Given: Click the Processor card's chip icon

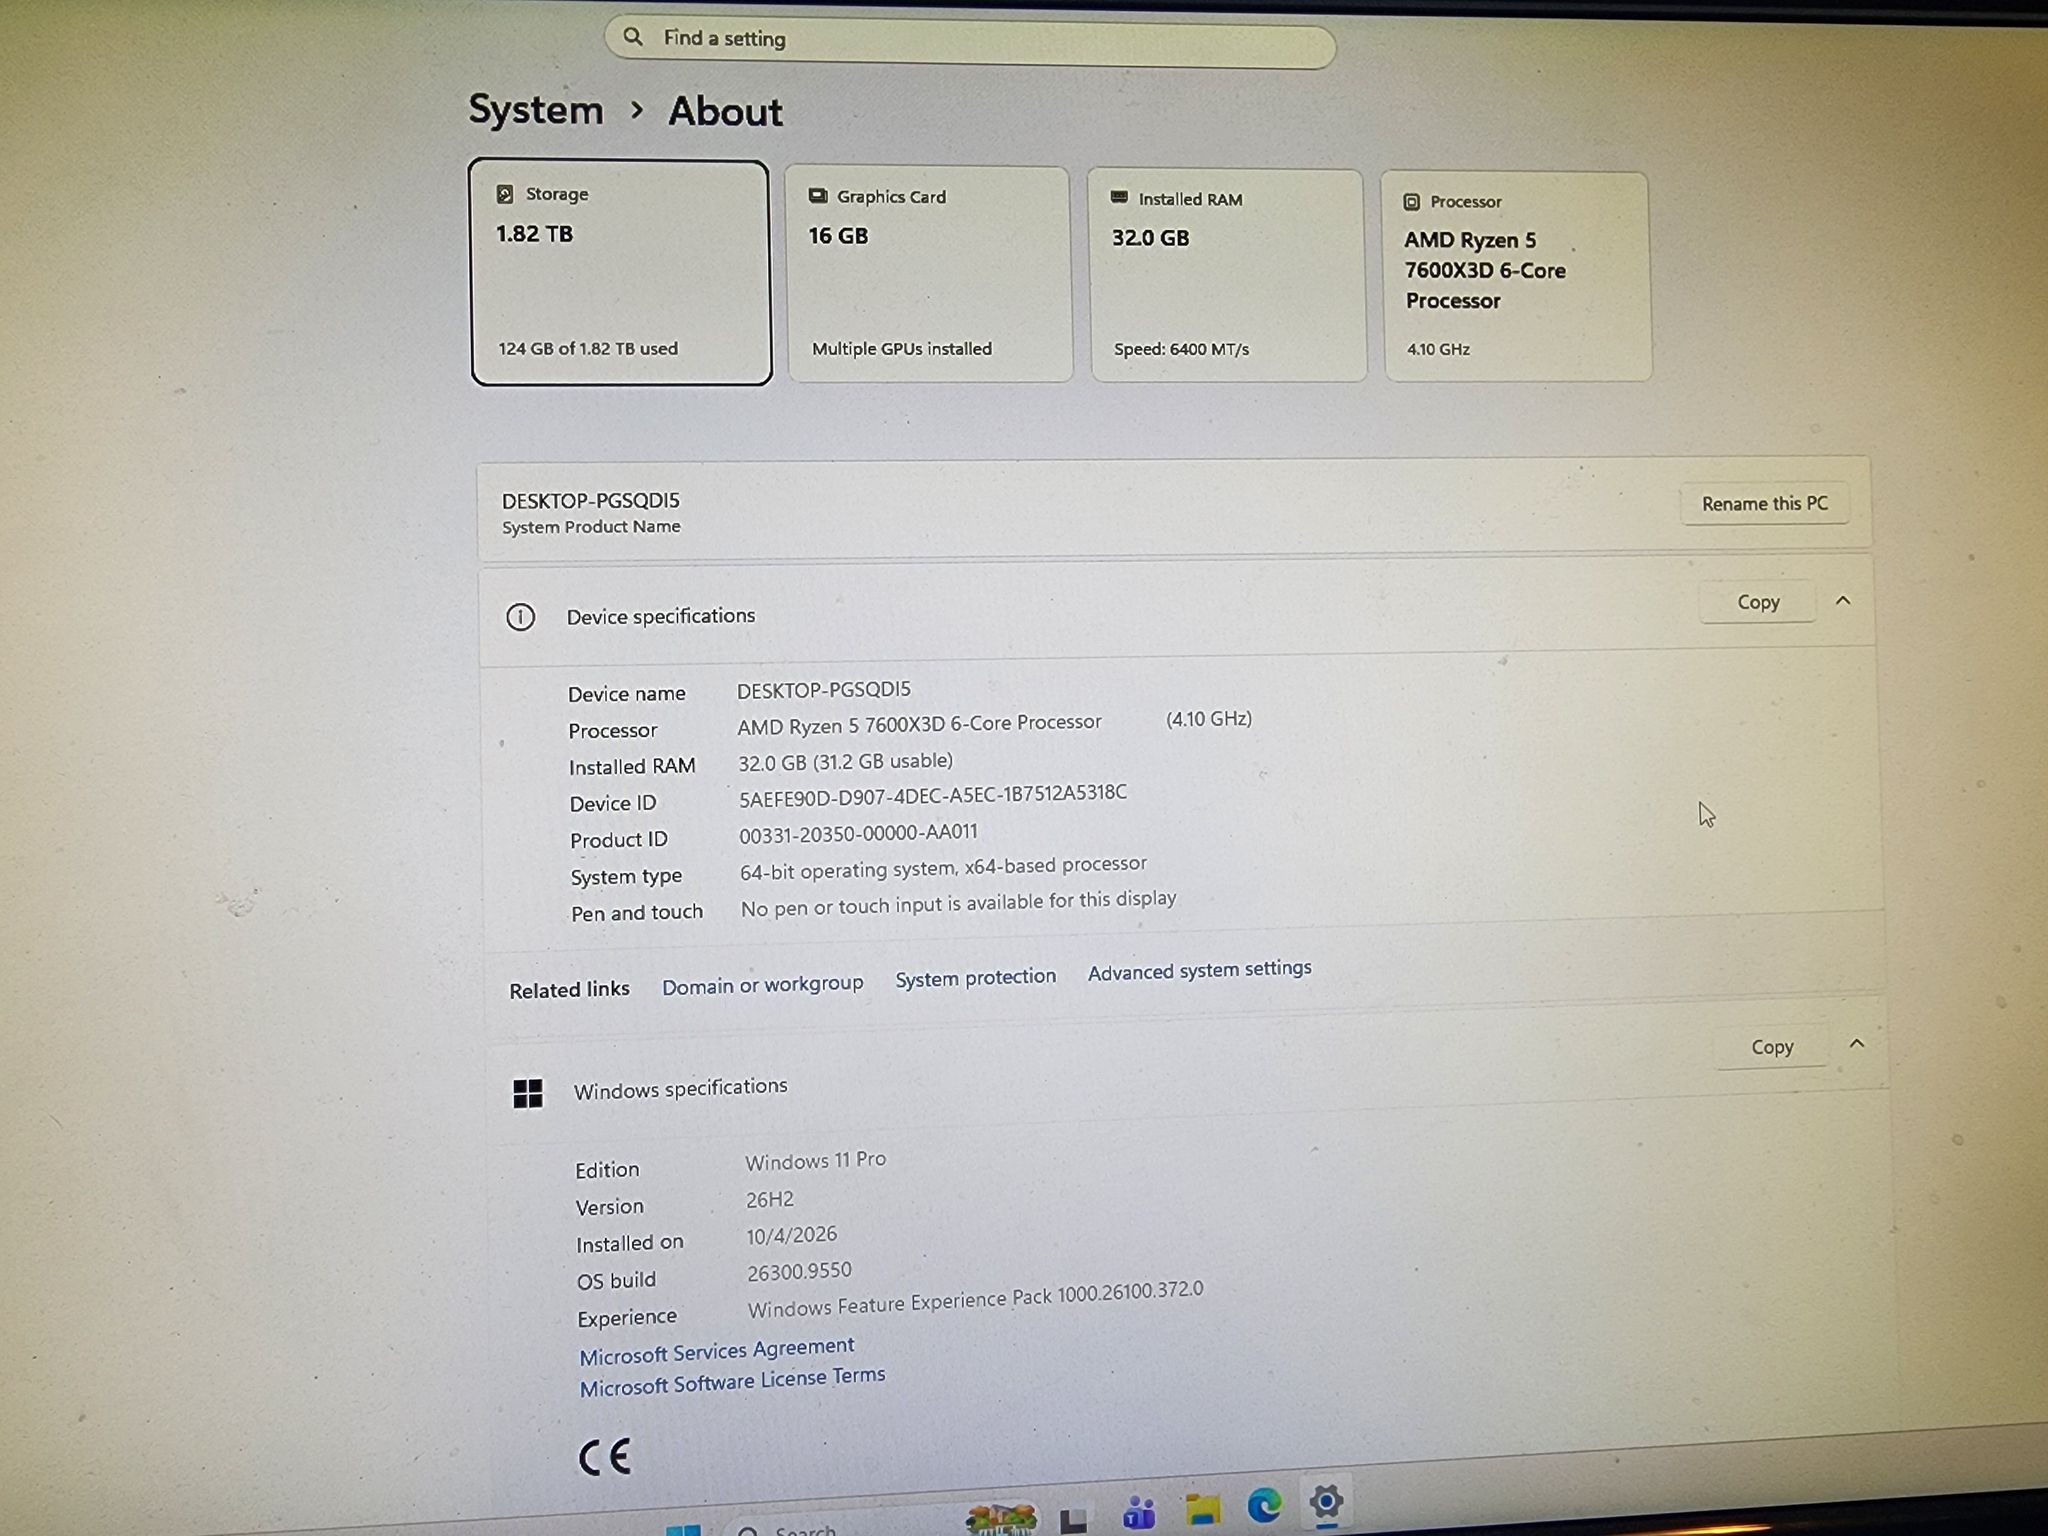Looking at the screenshot, I should click(1411, 202).
